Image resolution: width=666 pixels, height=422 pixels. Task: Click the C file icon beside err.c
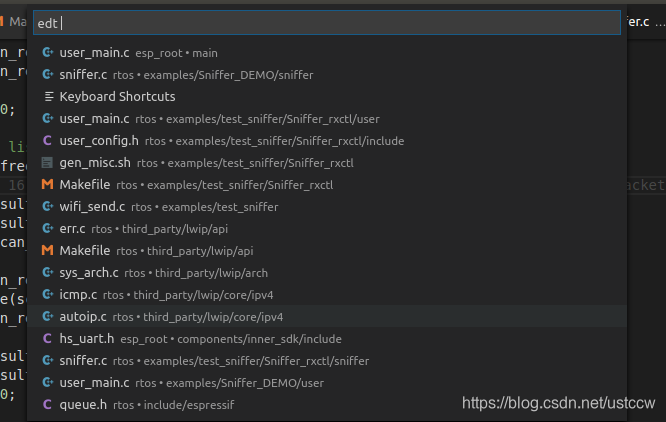pos(48,228)
